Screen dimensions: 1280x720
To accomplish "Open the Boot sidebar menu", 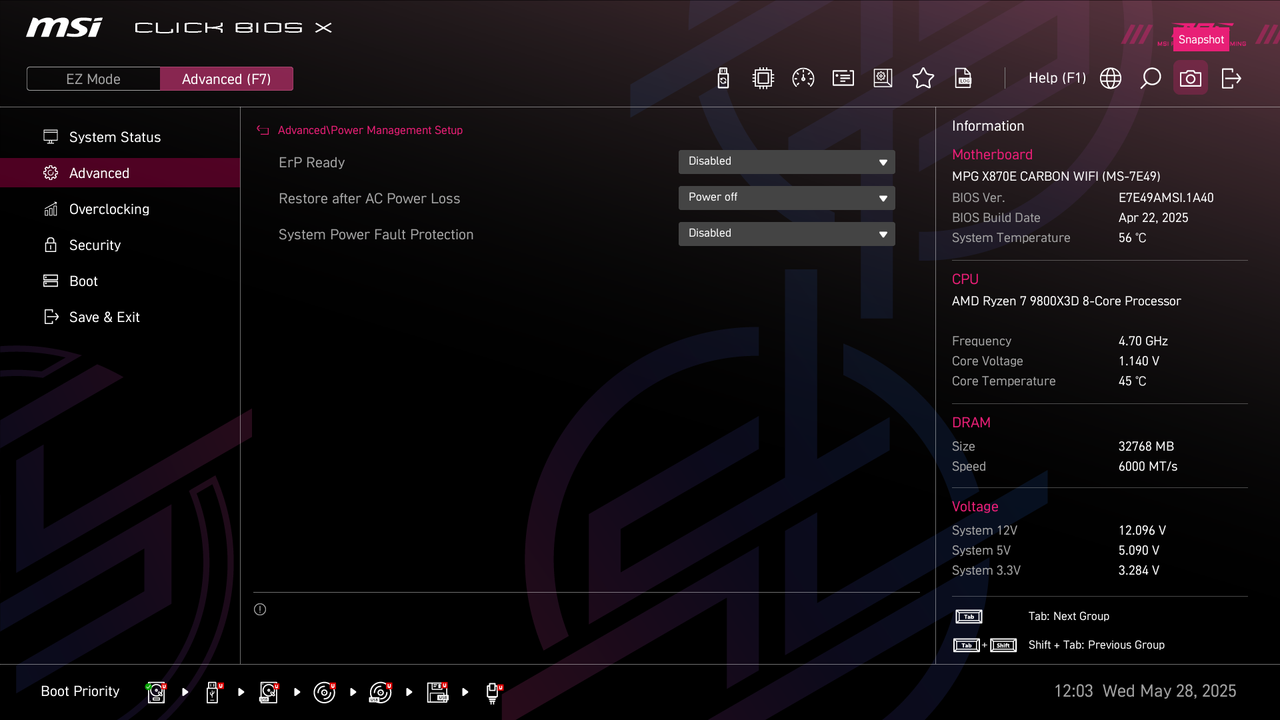I will tap(120, 281).
